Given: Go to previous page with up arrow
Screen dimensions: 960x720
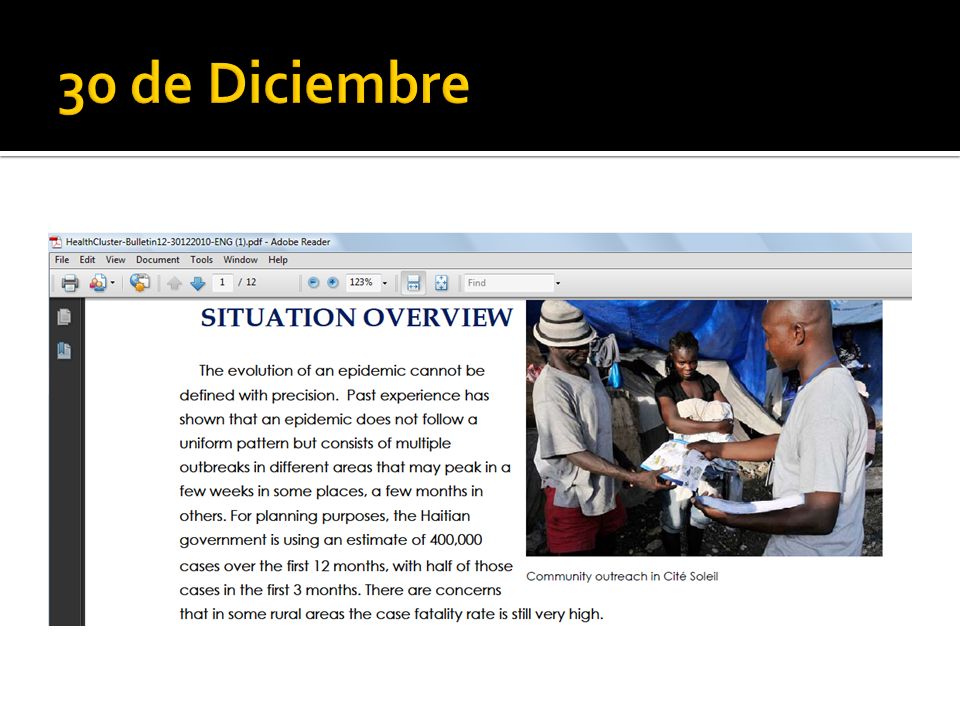Looking at the screenshot, I should (174, 283).
